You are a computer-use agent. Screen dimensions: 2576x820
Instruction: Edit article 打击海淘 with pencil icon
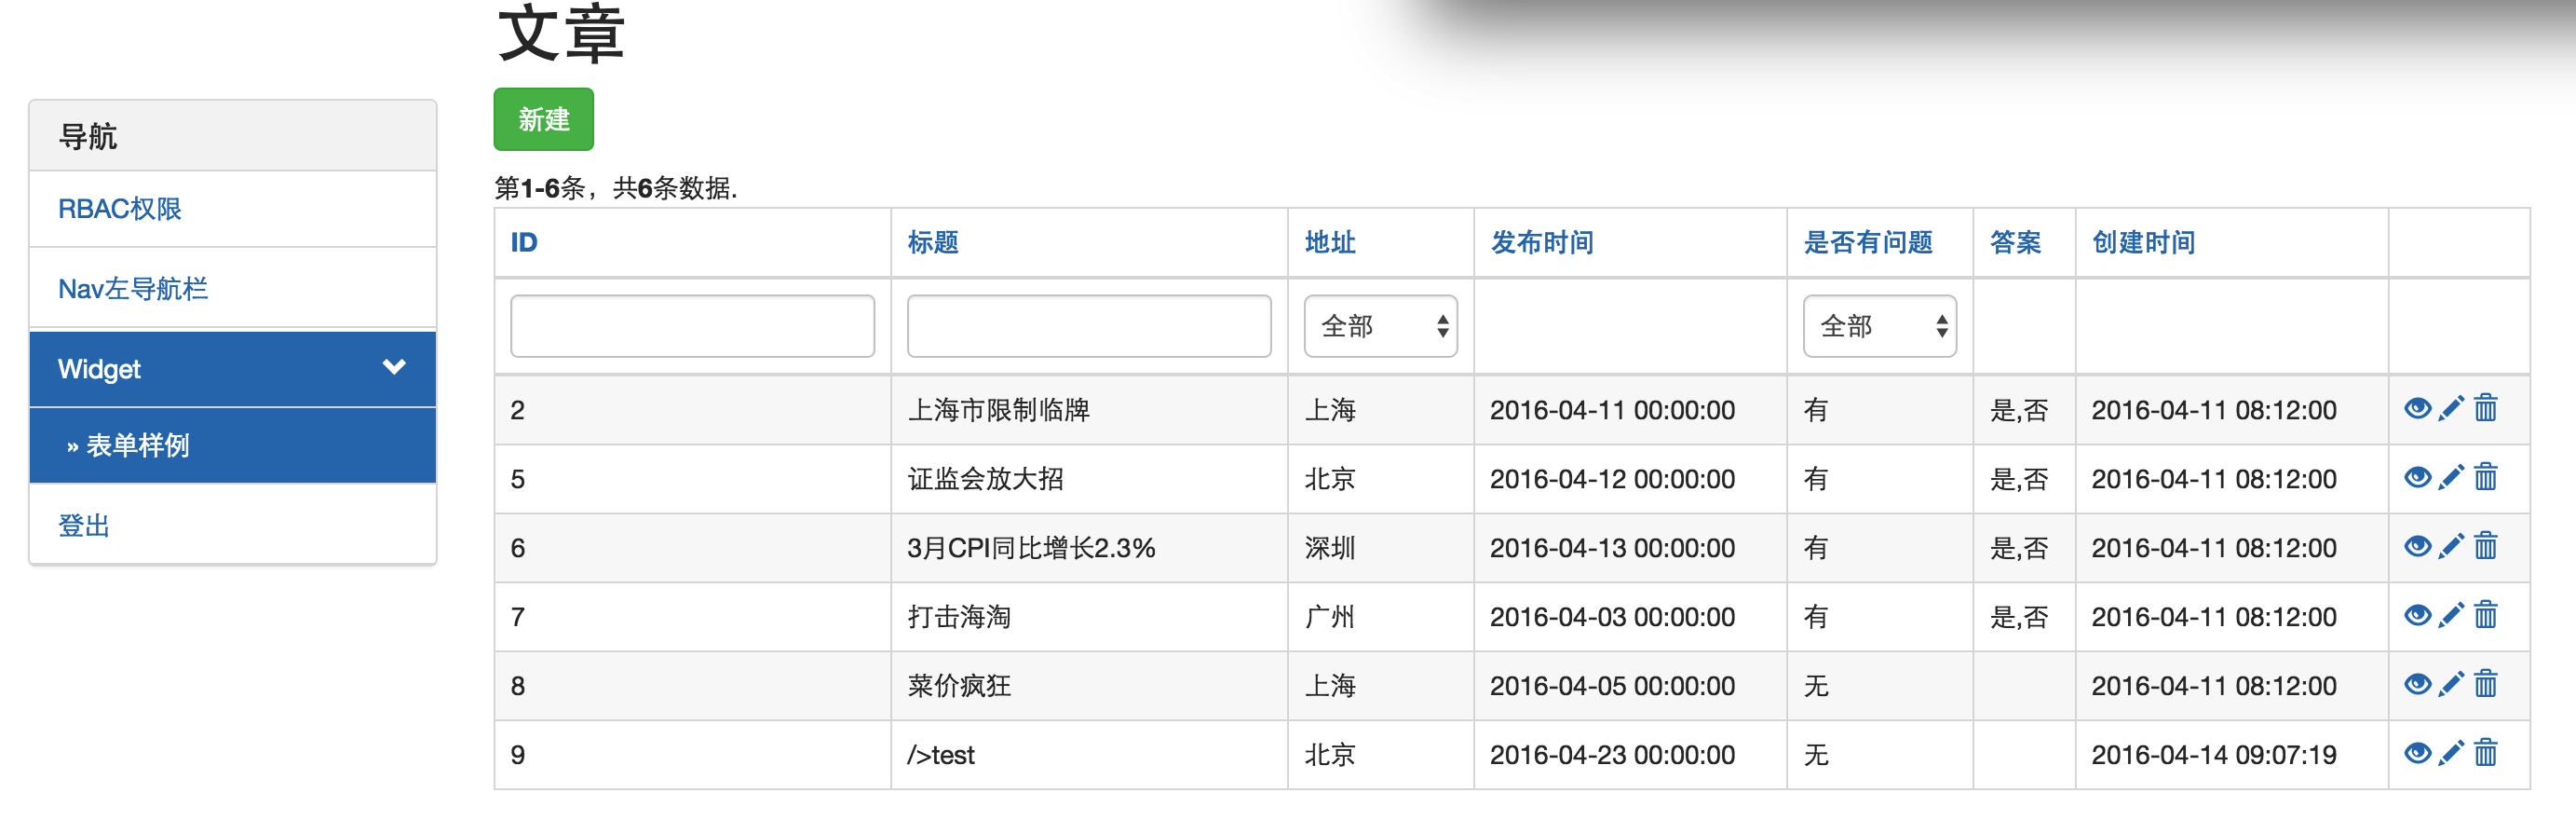click(2451, 615)
